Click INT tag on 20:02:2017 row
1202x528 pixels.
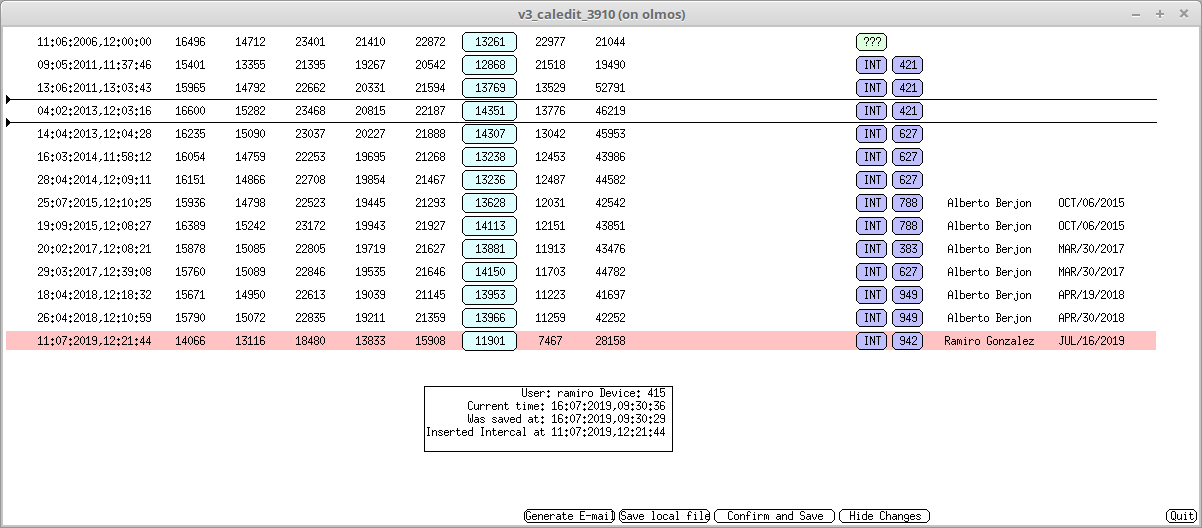click(x=872, y=249)
